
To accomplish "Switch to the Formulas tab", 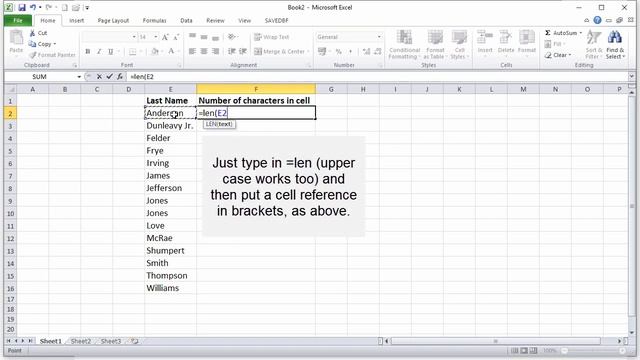I will point(154,20).
